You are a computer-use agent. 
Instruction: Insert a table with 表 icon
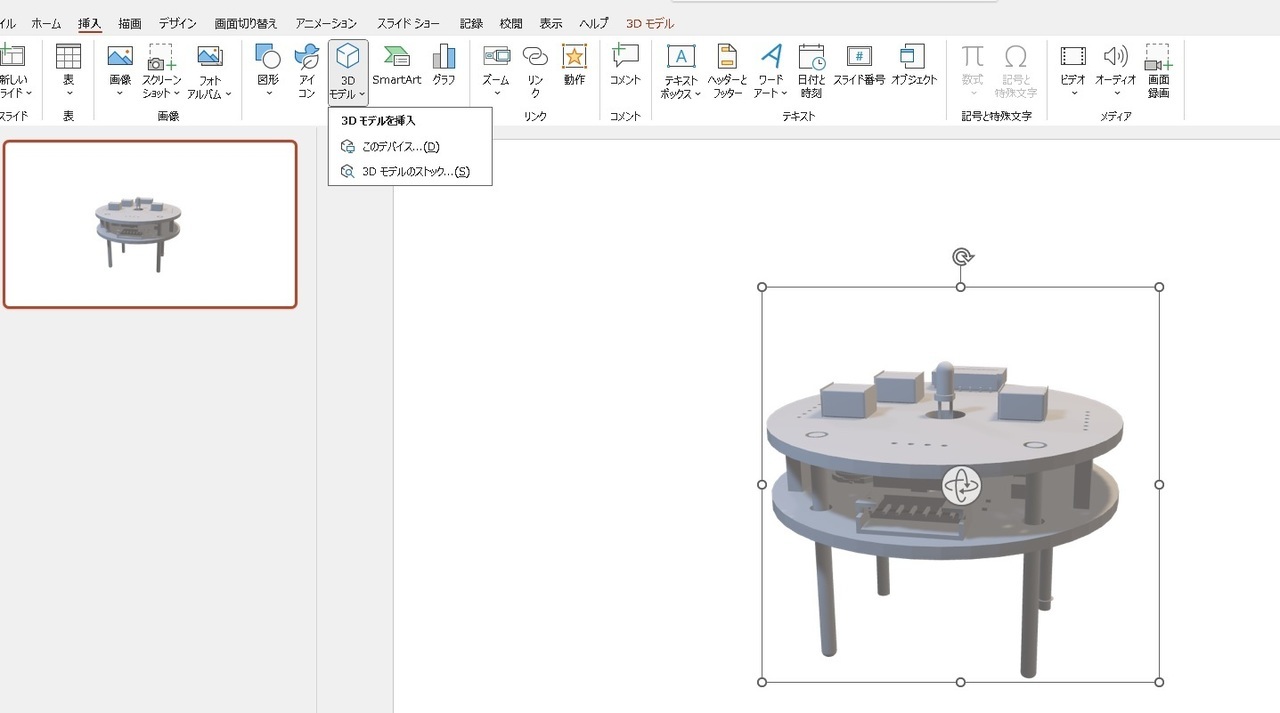68,56
